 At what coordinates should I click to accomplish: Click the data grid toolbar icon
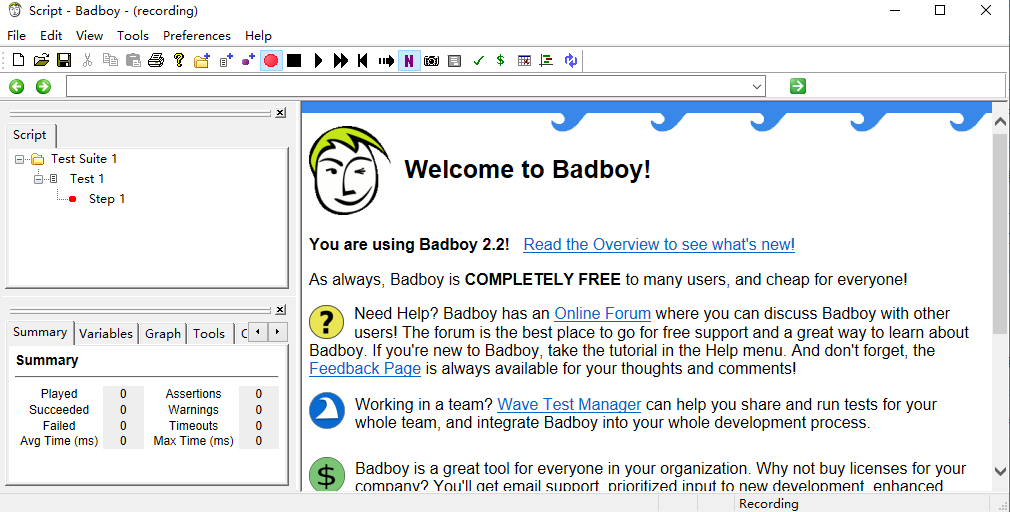coord(524,61)
